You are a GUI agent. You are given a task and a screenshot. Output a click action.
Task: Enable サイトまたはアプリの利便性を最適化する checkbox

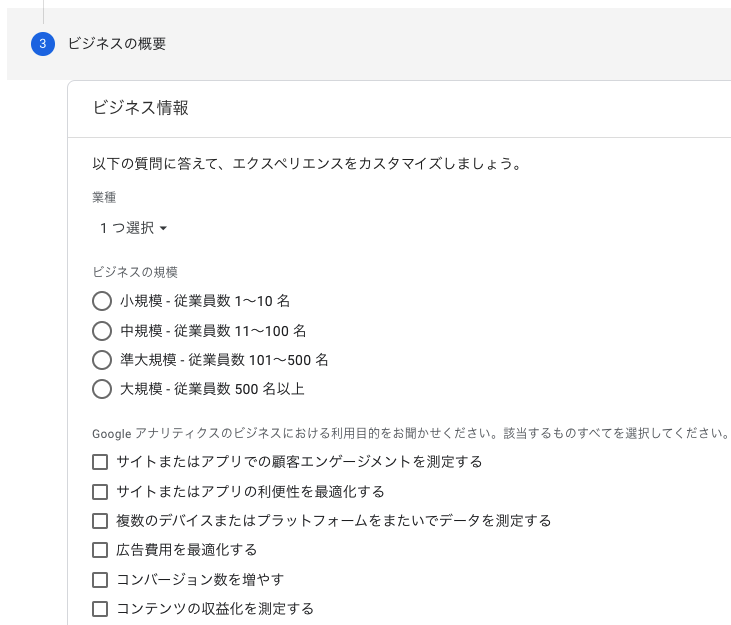point(100,492)
